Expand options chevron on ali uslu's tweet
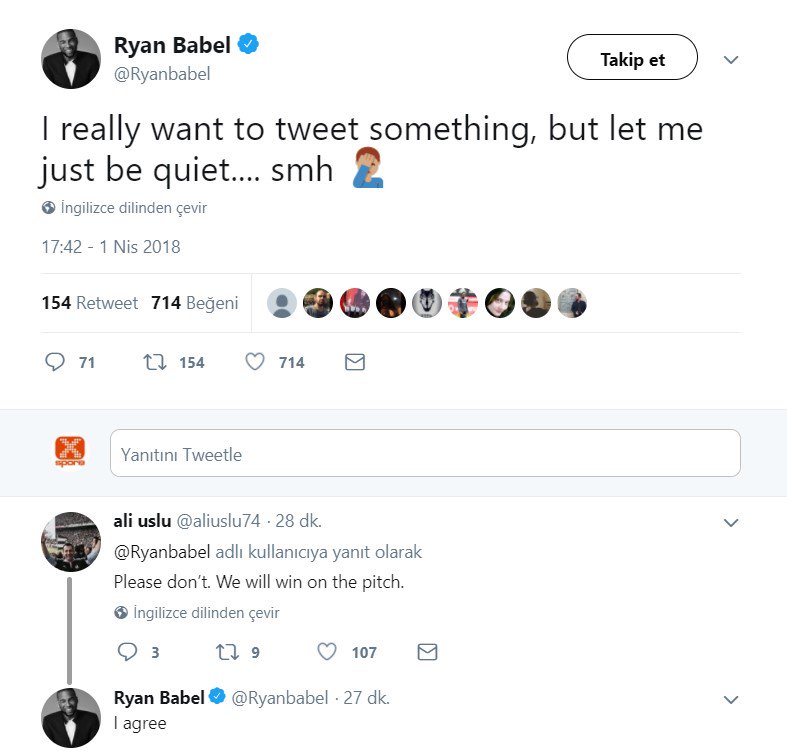 point(731,522)
